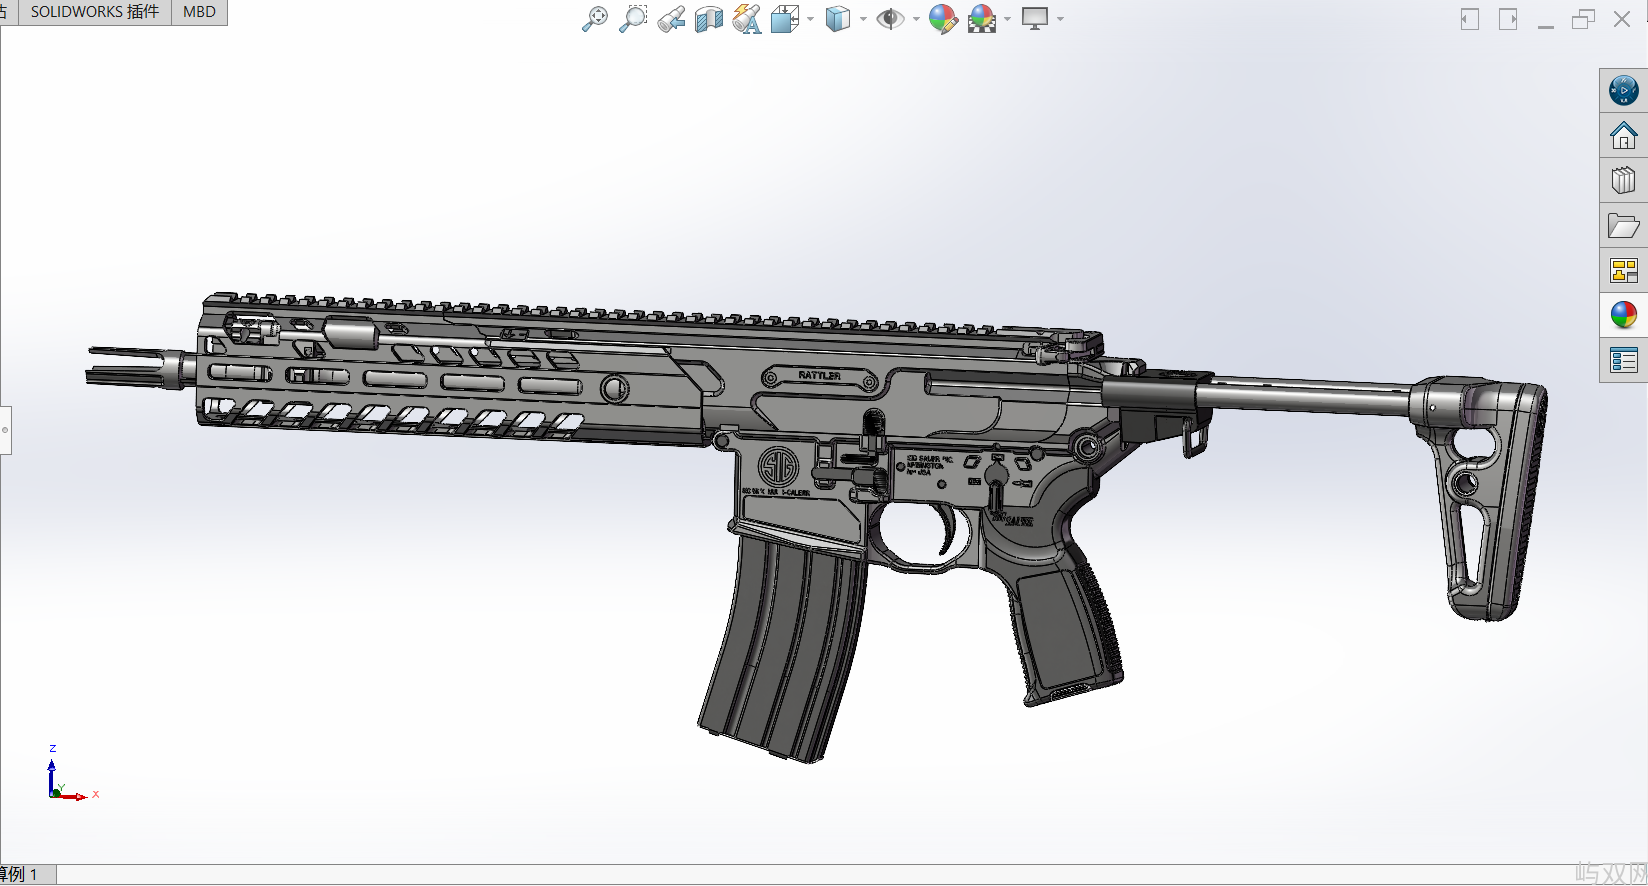
Task: Open the Design Library task pane
Action: point(1623,180)
